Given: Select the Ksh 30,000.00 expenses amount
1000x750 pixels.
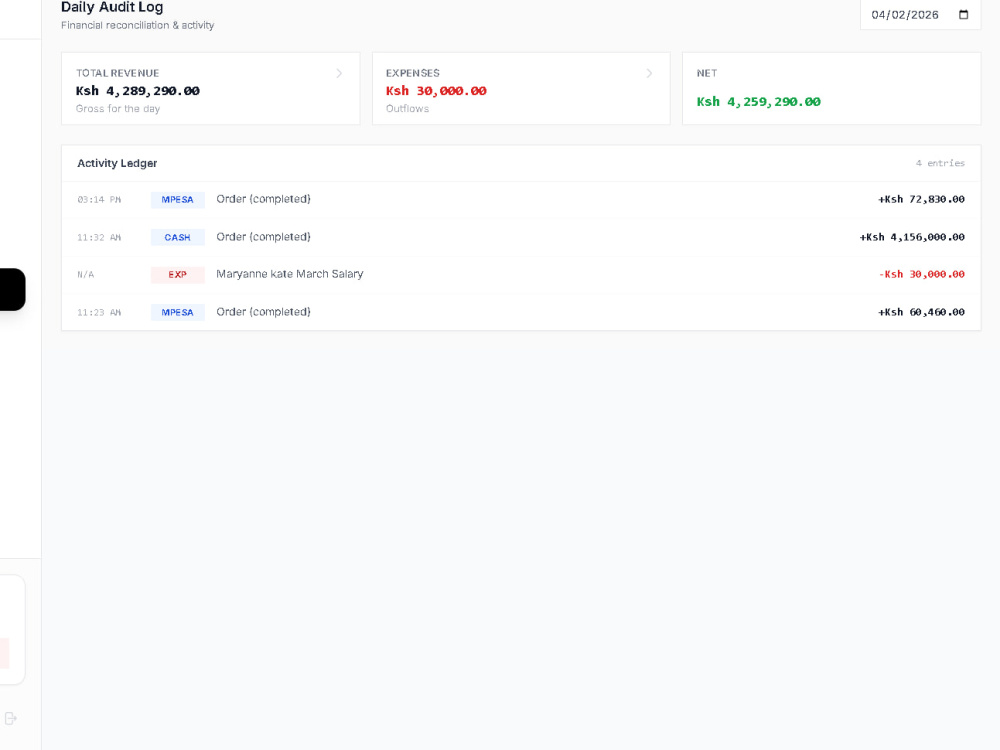Looking at the screenshot, I should [436, 91].
